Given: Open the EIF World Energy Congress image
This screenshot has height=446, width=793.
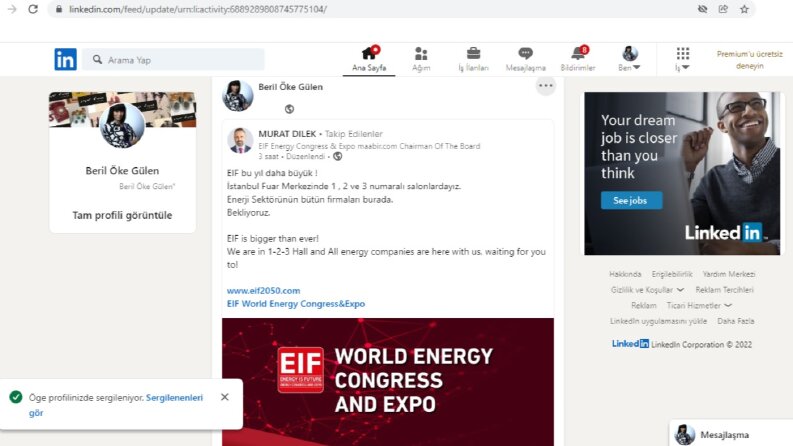Looking at the screenshot, I should pos(388,382).
